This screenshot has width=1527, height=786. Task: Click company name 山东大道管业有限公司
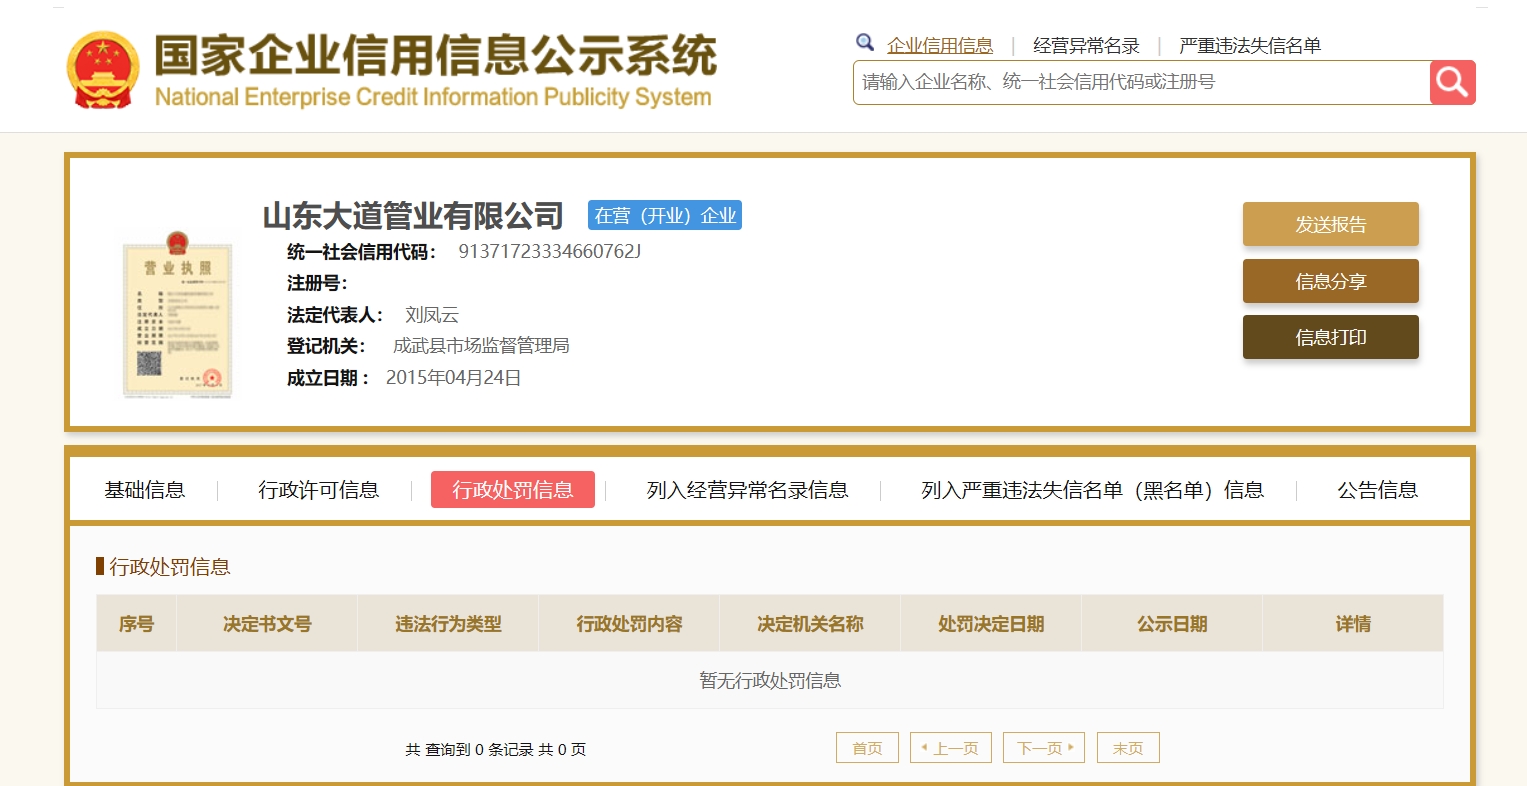[x=413, y=216]
